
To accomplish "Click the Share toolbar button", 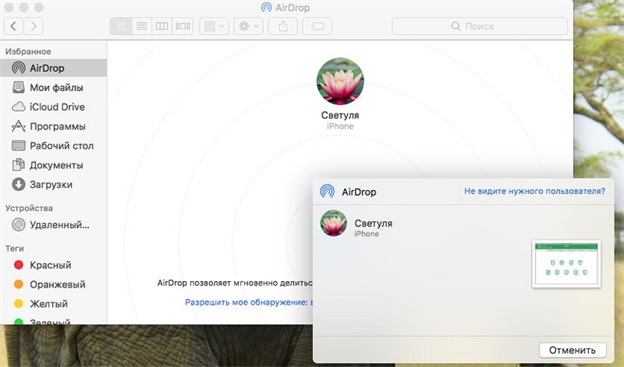I will (x=283, y=26).
